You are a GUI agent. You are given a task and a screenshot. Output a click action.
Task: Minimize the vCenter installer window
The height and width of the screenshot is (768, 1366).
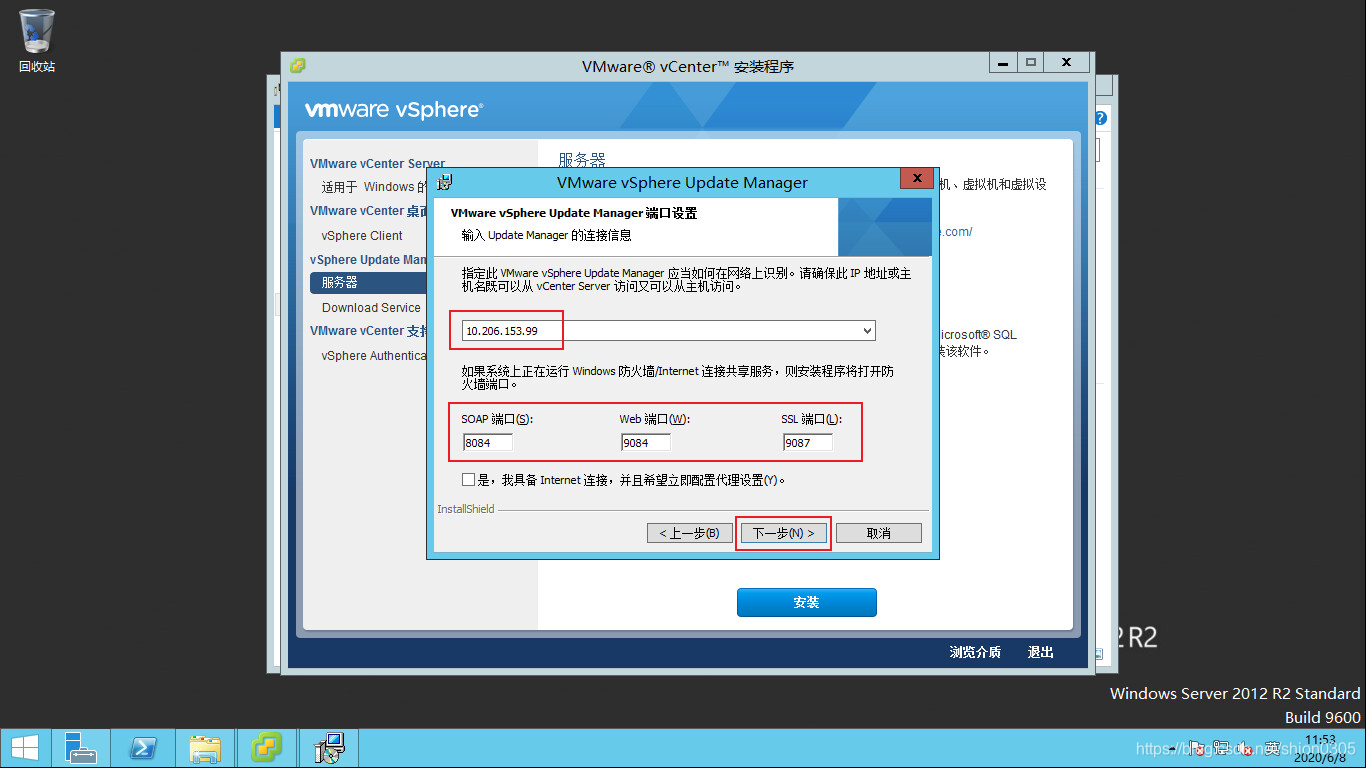(1003, 62)
